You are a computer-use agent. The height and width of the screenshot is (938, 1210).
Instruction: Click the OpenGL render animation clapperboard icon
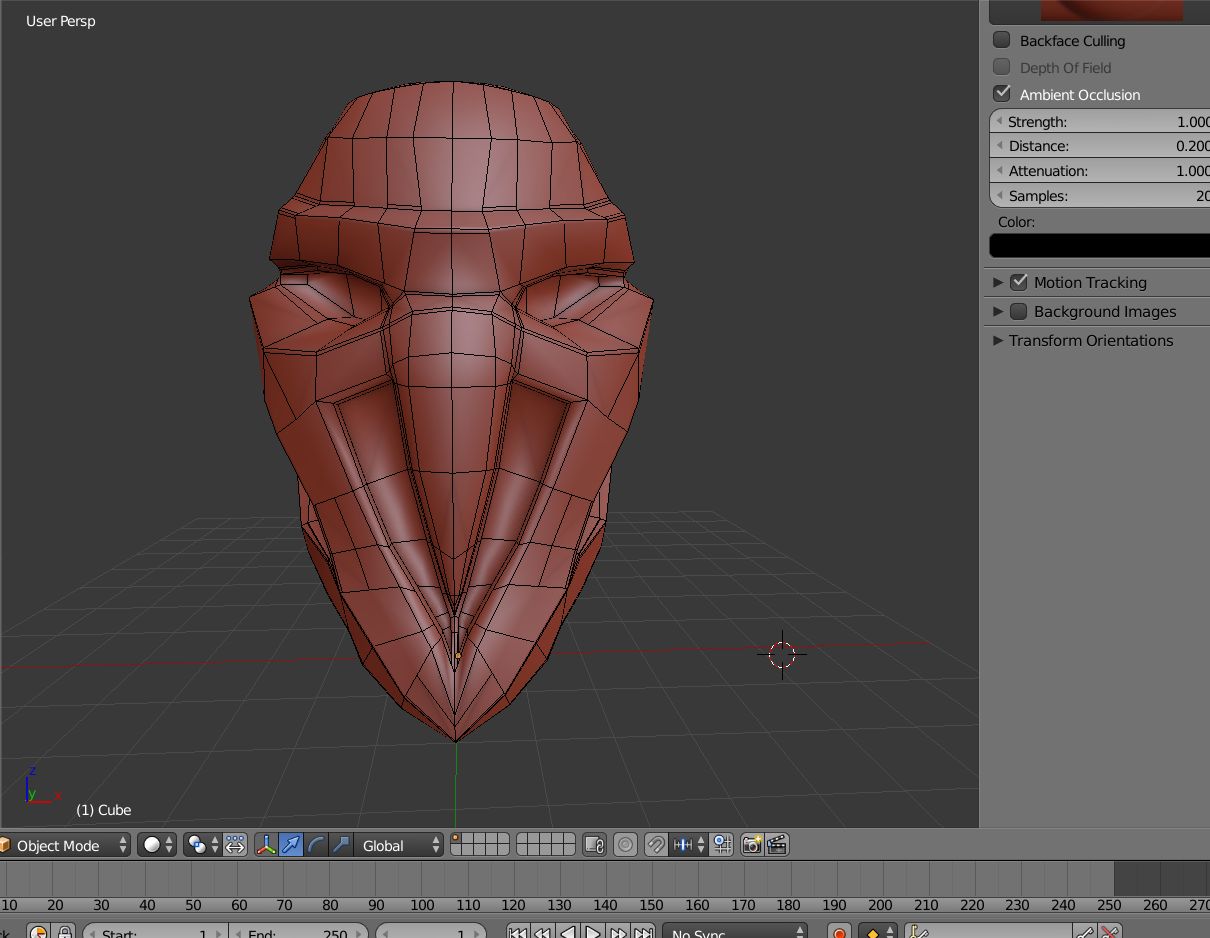(777, 845)
